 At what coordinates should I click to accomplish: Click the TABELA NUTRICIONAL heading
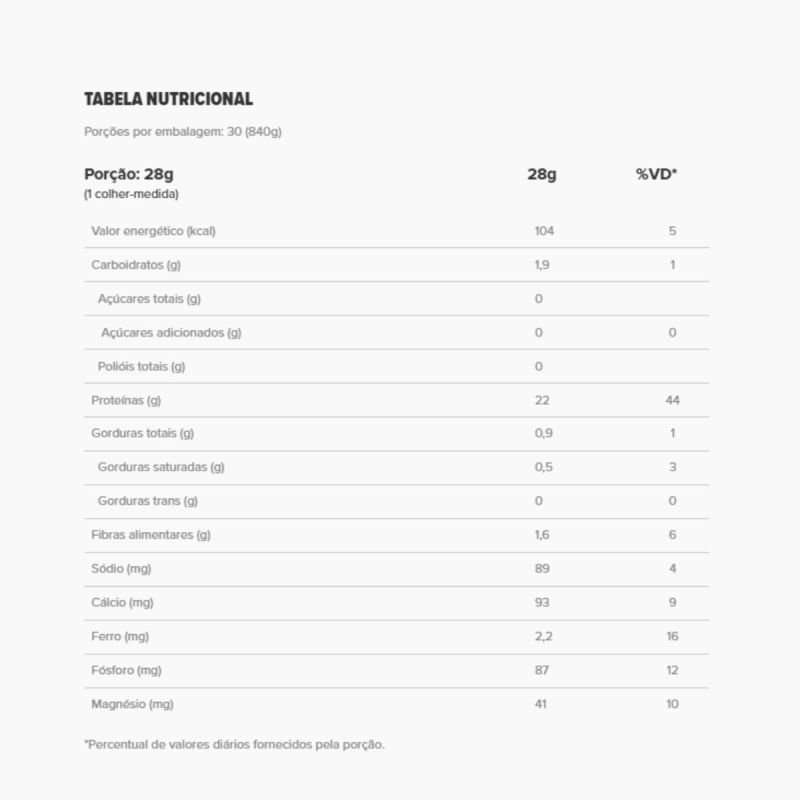click(168, 99)
